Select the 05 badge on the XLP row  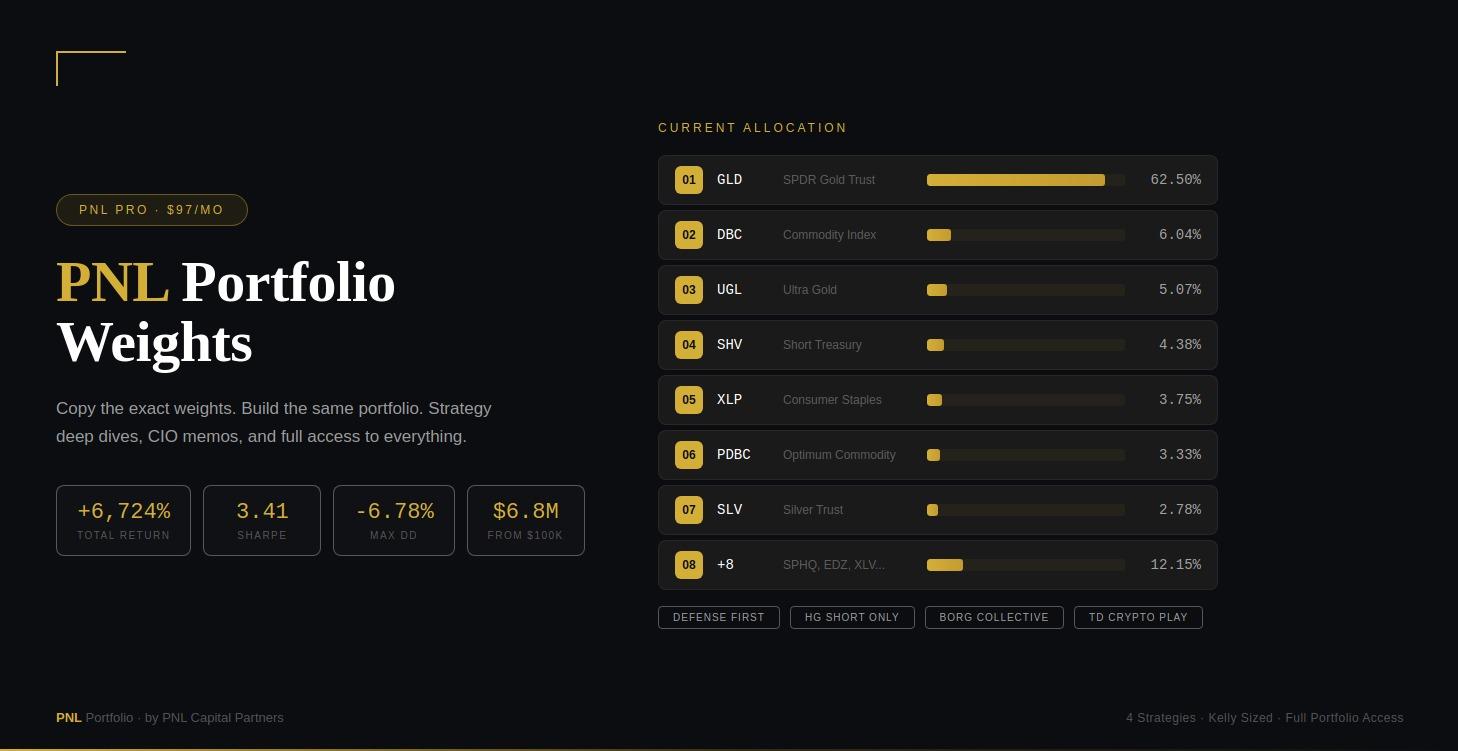click(688, 400)
